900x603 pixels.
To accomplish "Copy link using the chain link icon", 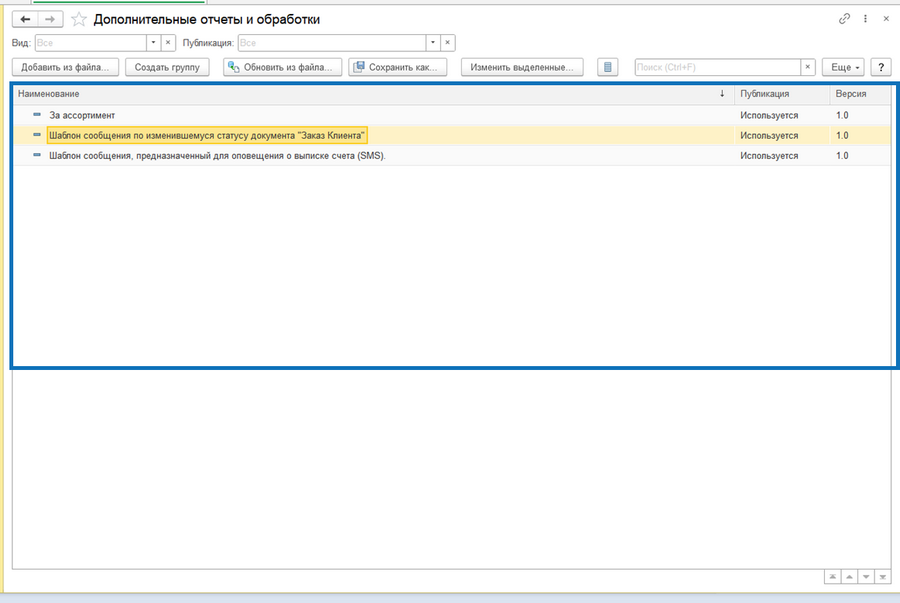I will [844, 19].
